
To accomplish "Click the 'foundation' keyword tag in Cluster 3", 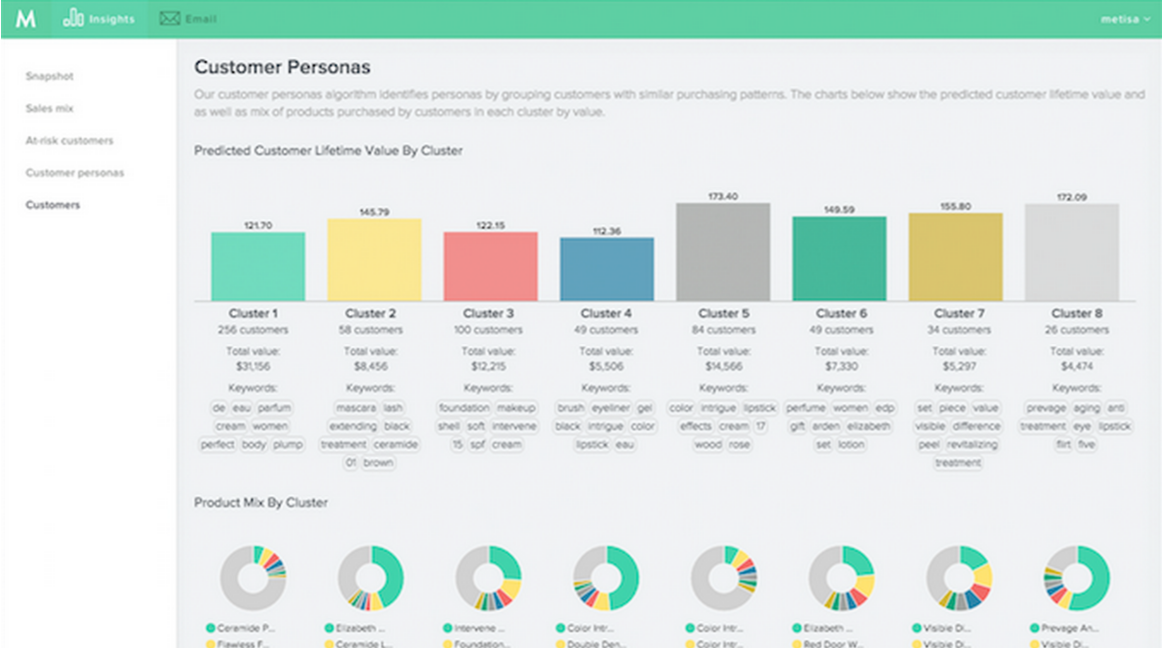I will point(464,408).
